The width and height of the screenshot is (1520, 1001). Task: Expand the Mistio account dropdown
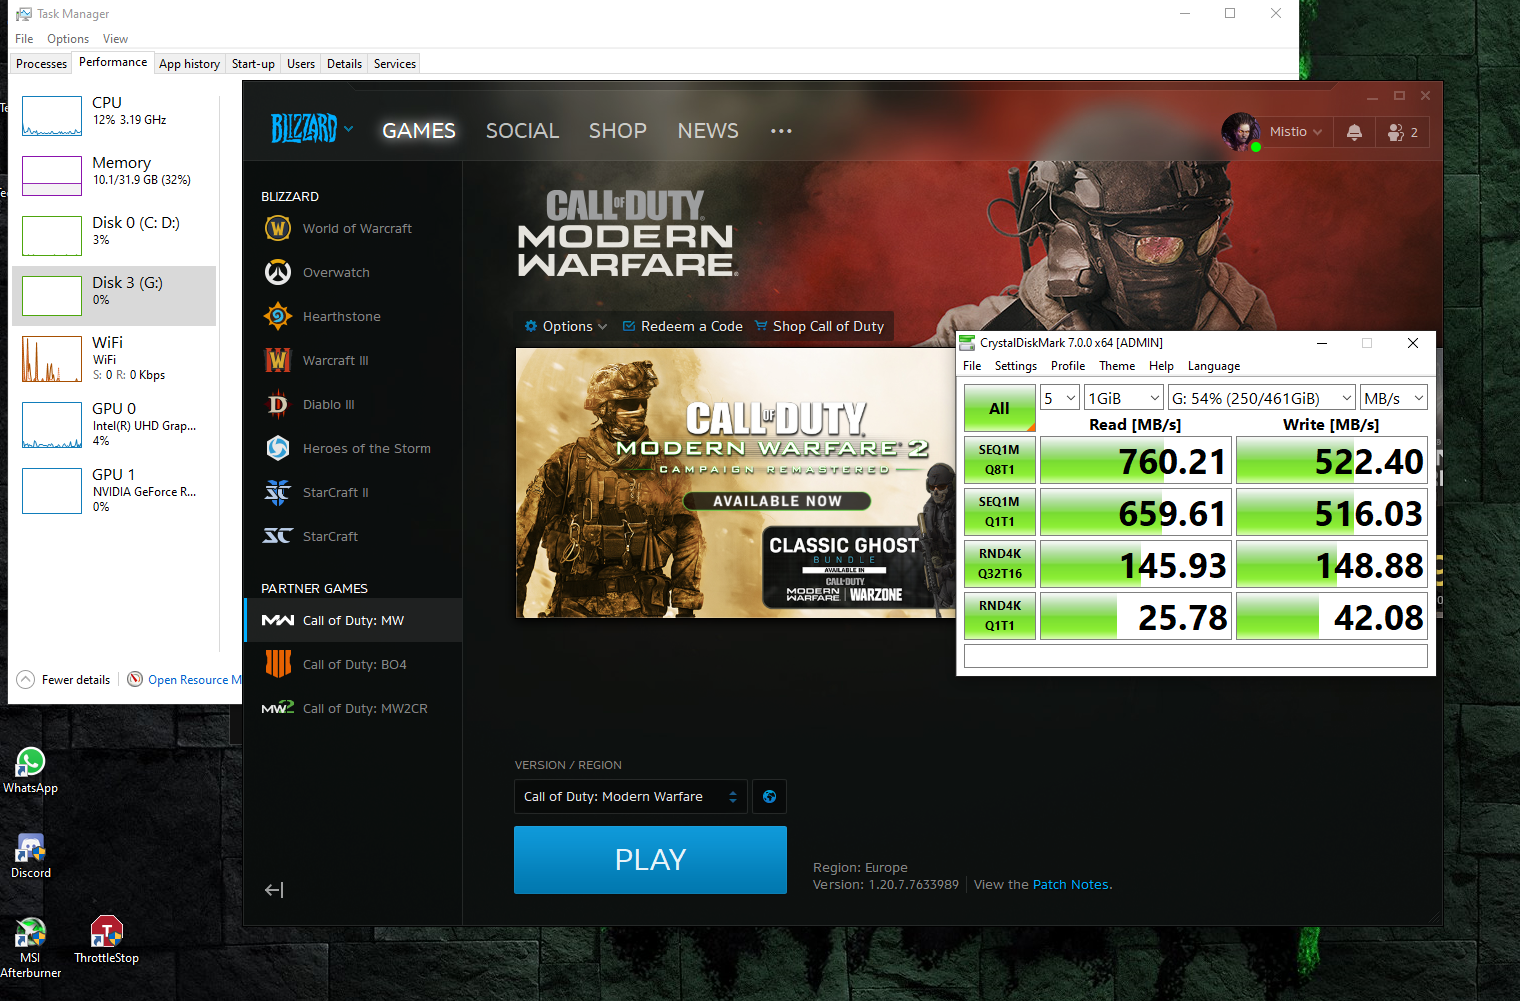(x=1296, y=132)
